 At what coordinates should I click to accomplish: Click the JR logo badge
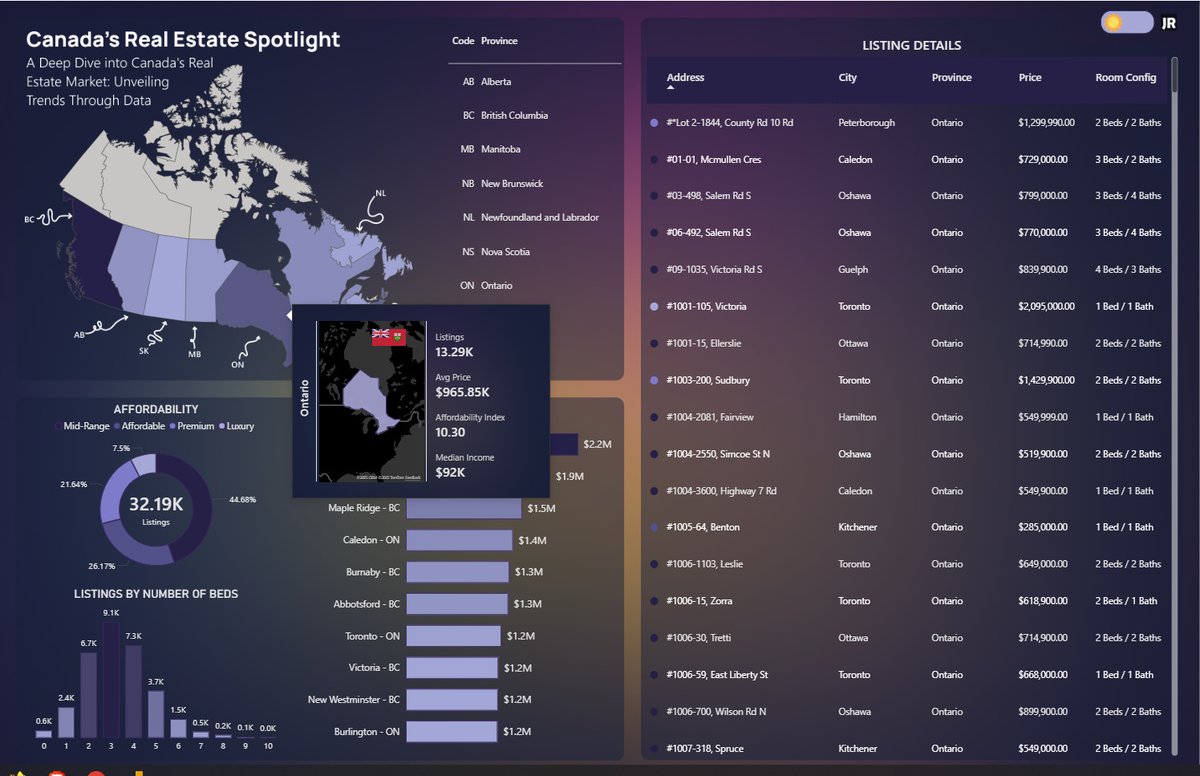pos(1169,22)
